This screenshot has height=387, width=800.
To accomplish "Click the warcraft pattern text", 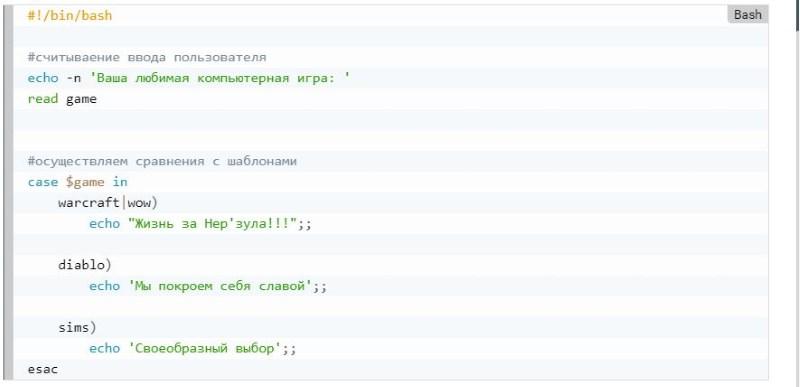I will tap(89, 203).
